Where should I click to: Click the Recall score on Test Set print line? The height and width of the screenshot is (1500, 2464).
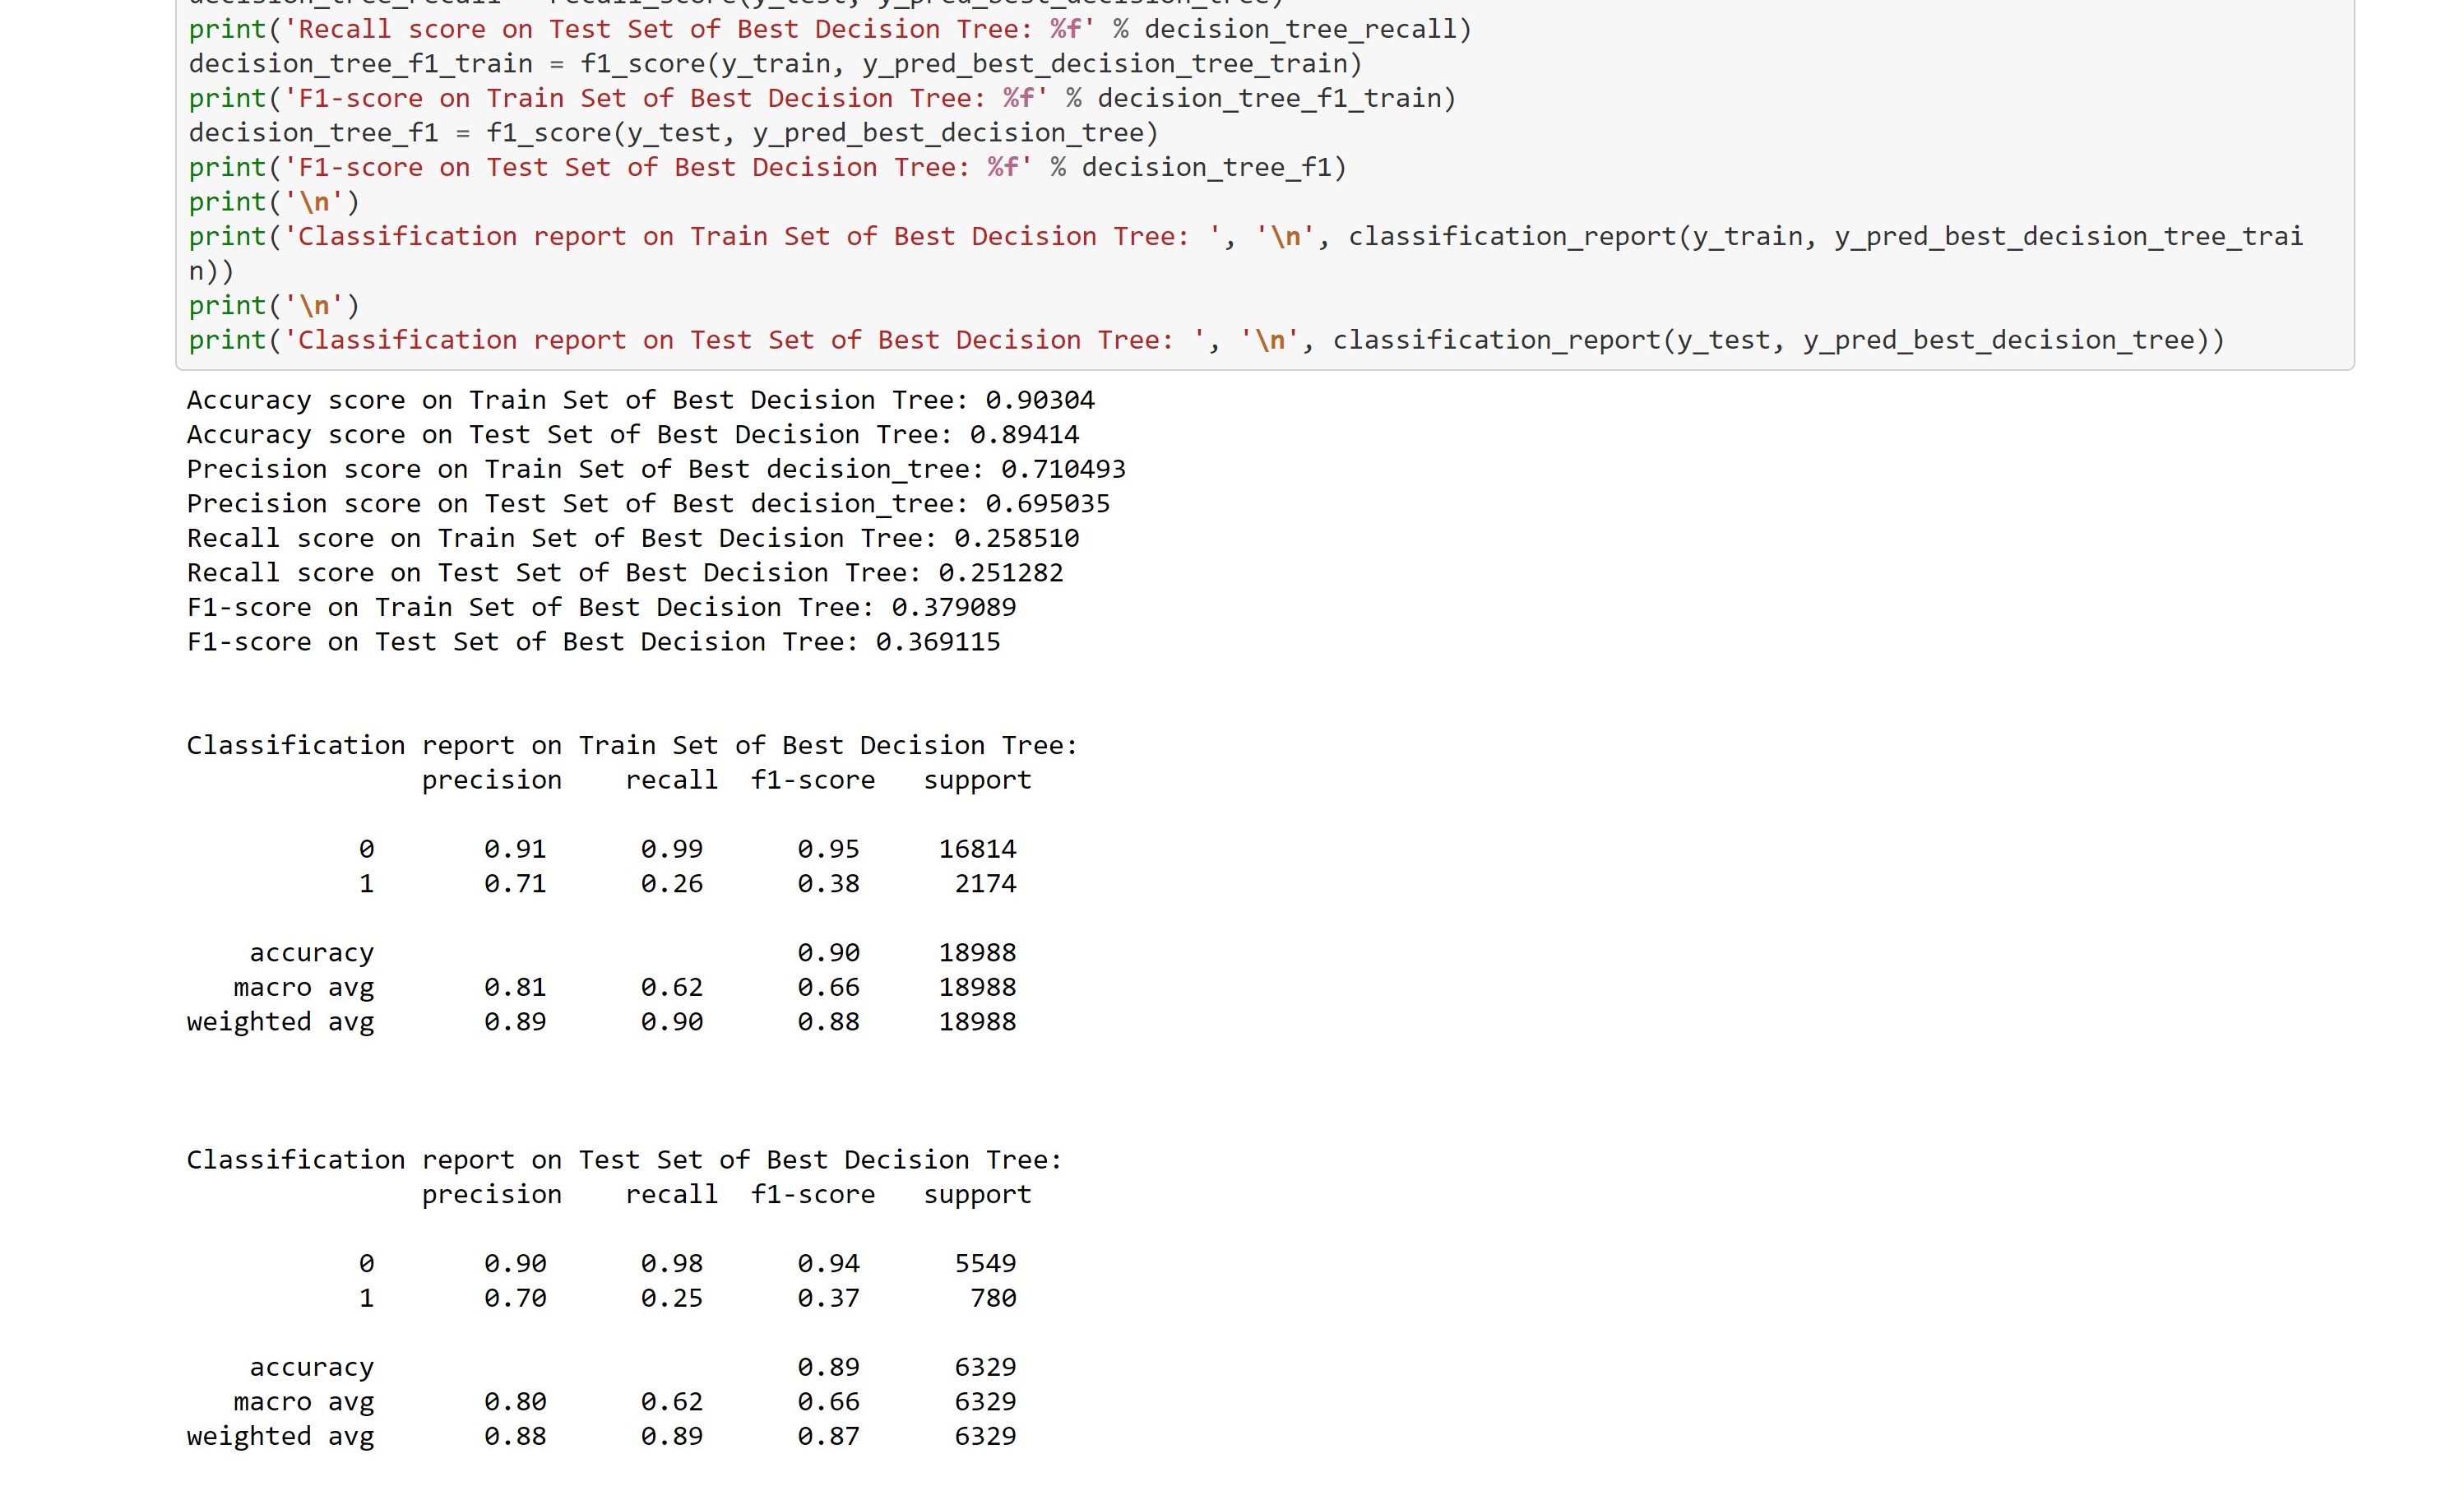[830, 29]
